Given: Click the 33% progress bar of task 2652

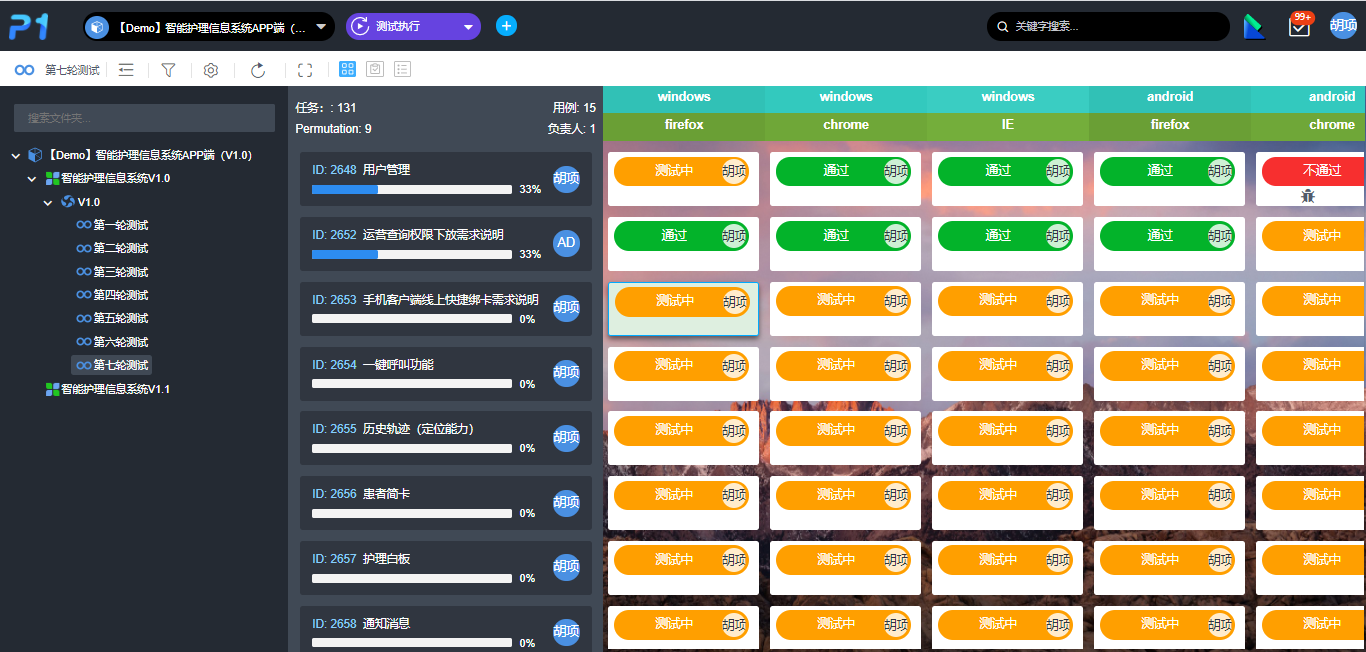Looking at the screenshot, I should pyautogui.click(x=412, y=254).
